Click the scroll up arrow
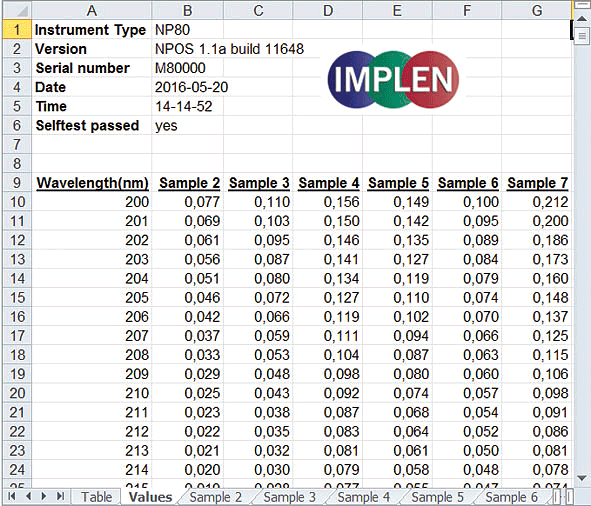Screen dimensions: 591x506 (582, 18)
